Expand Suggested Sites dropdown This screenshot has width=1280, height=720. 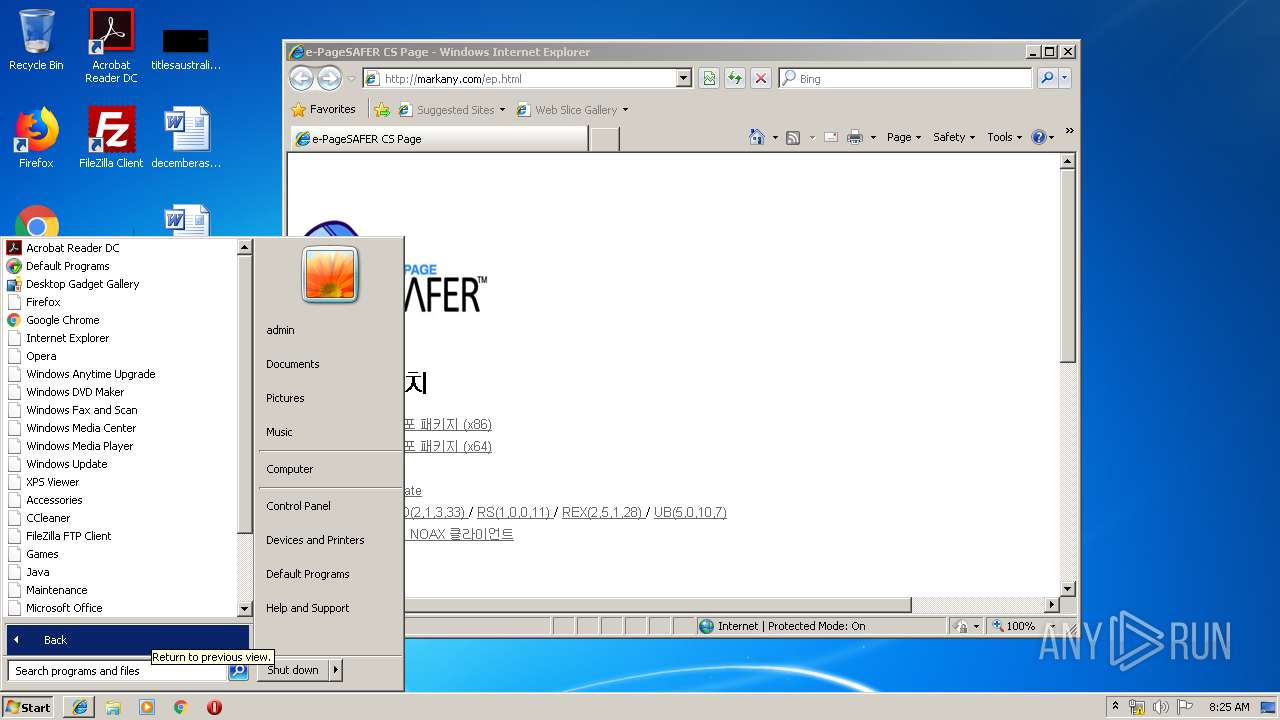point(502,110)
